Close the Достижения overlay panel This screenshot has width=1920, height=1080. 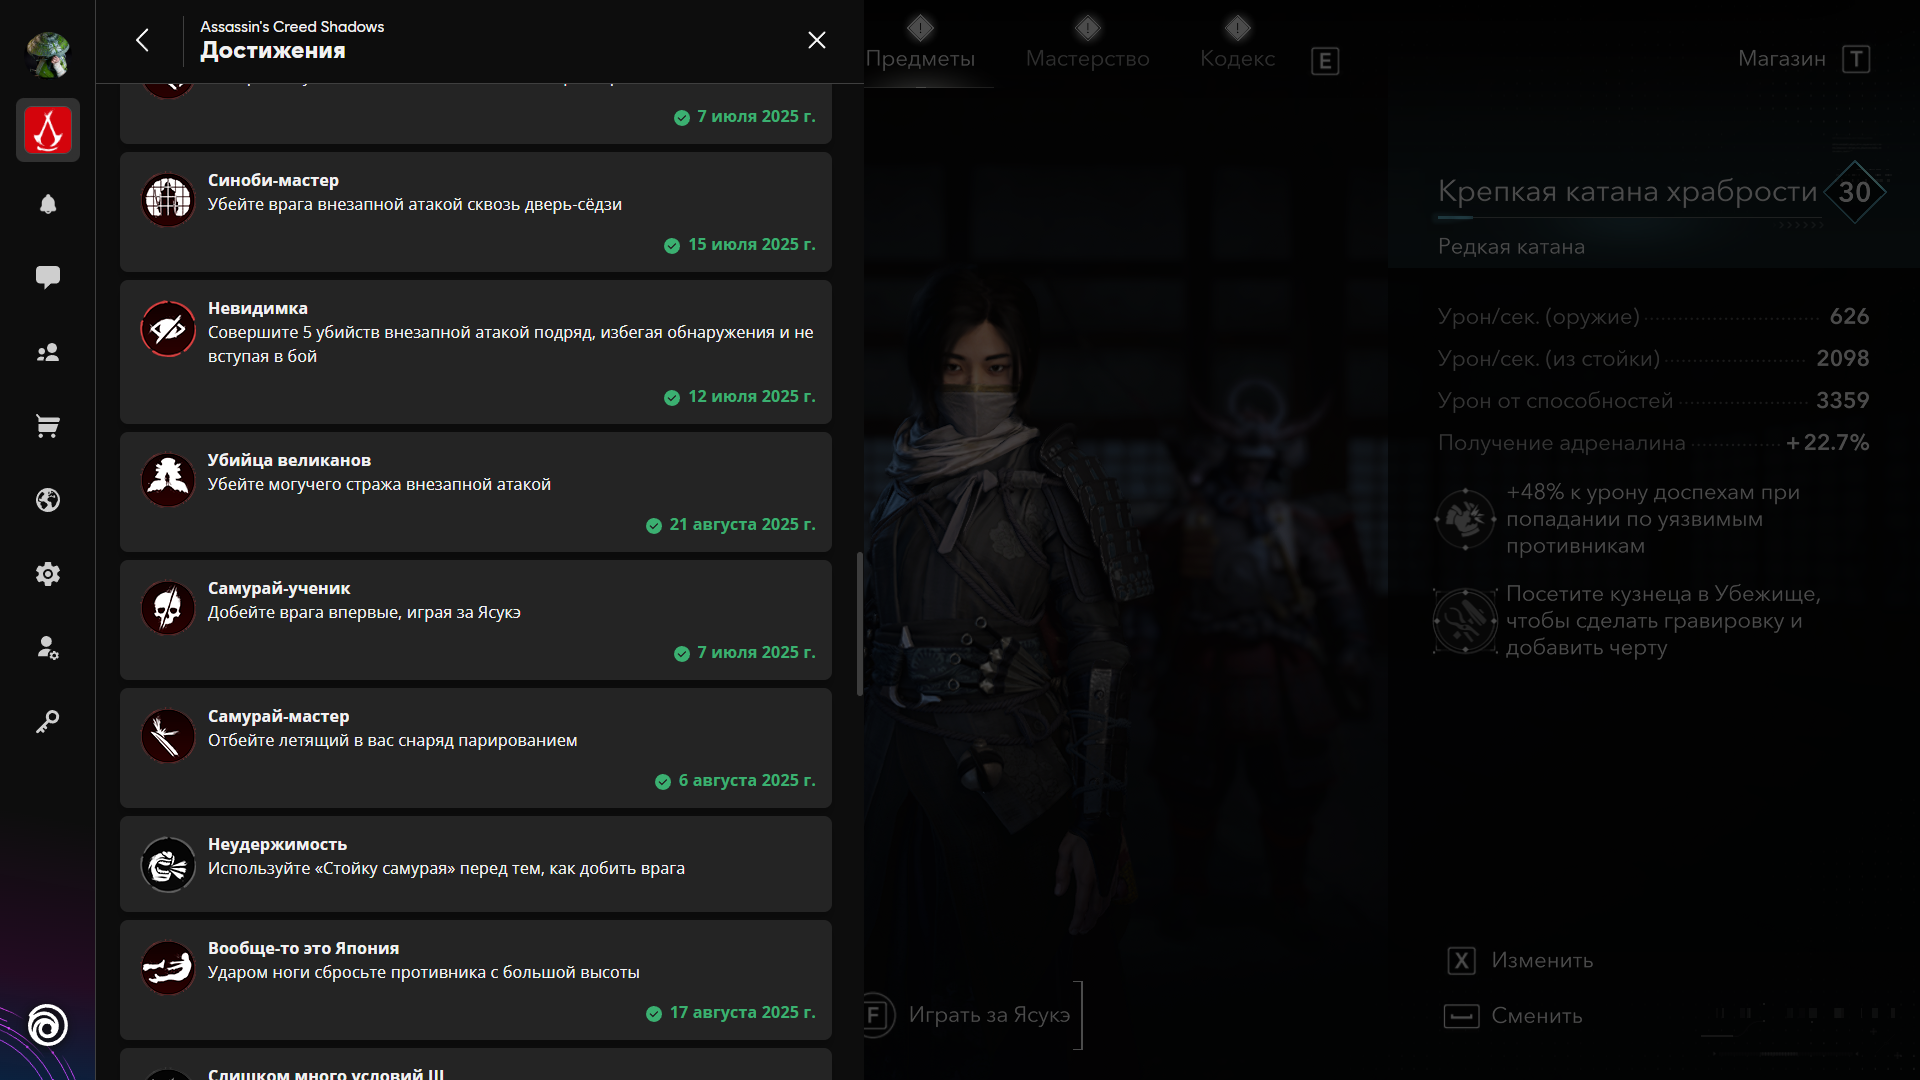point(817,40)
